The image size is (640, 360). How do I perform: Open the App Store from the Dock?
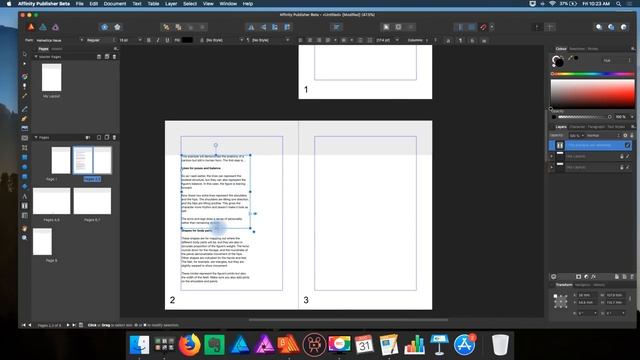click(x=464, y=345)
